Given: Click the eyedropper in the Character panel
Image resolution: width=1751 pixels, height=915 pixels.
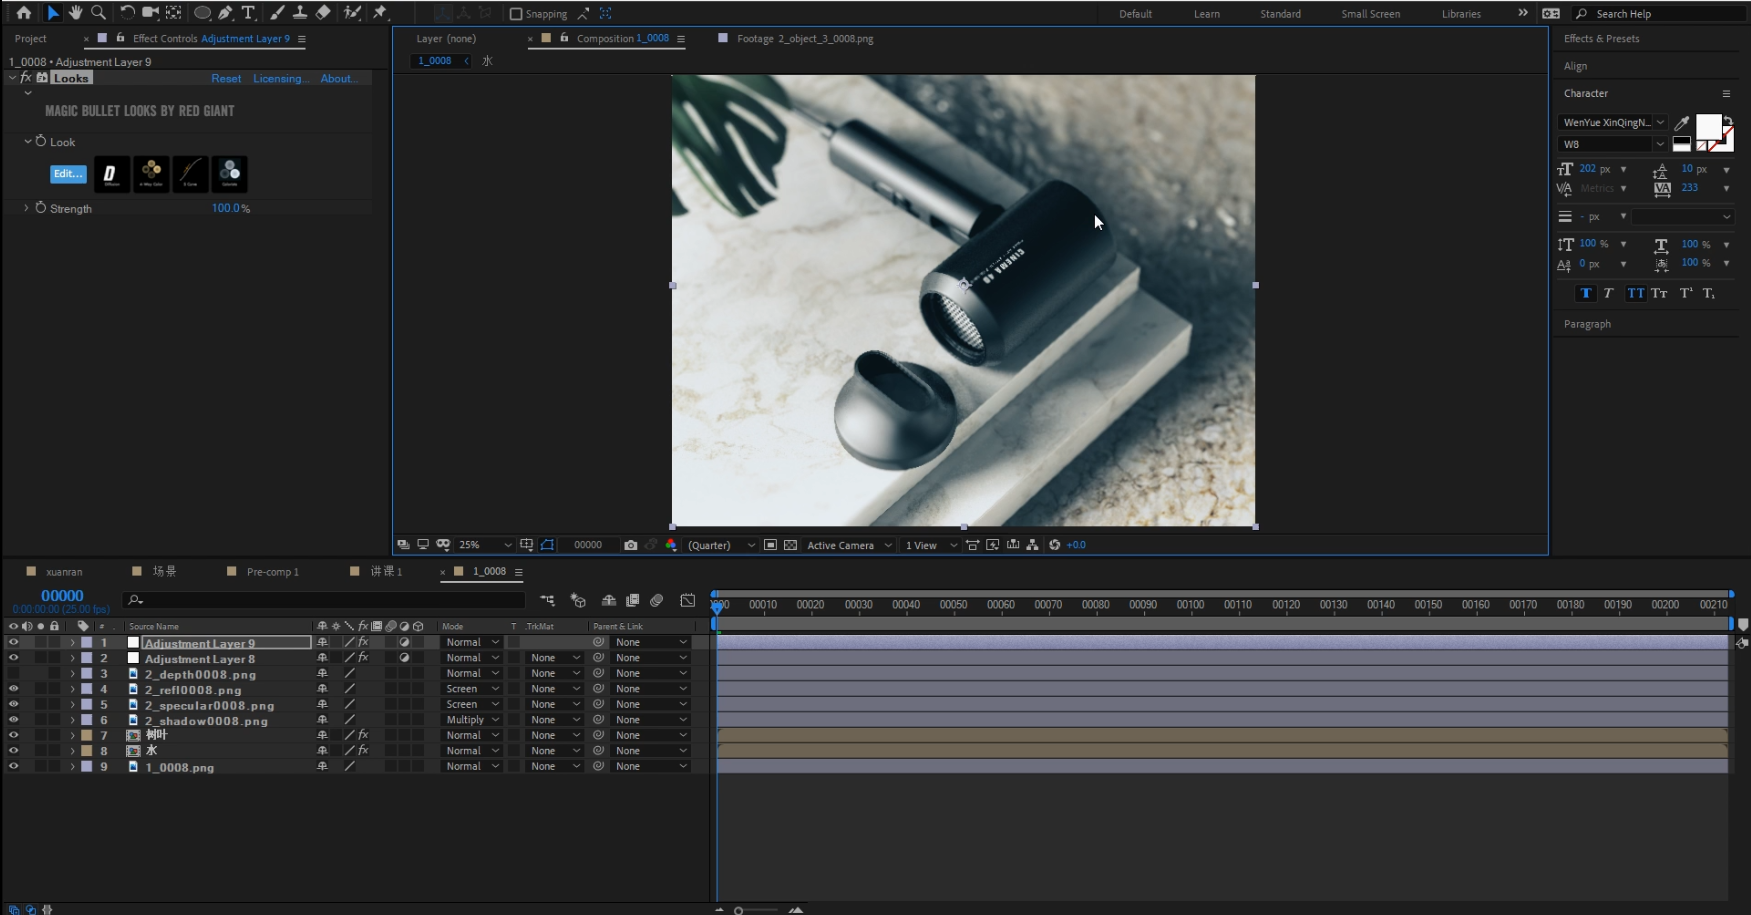Looking at the screenshot, I should pyautogui.click(x=1682, y=123).
